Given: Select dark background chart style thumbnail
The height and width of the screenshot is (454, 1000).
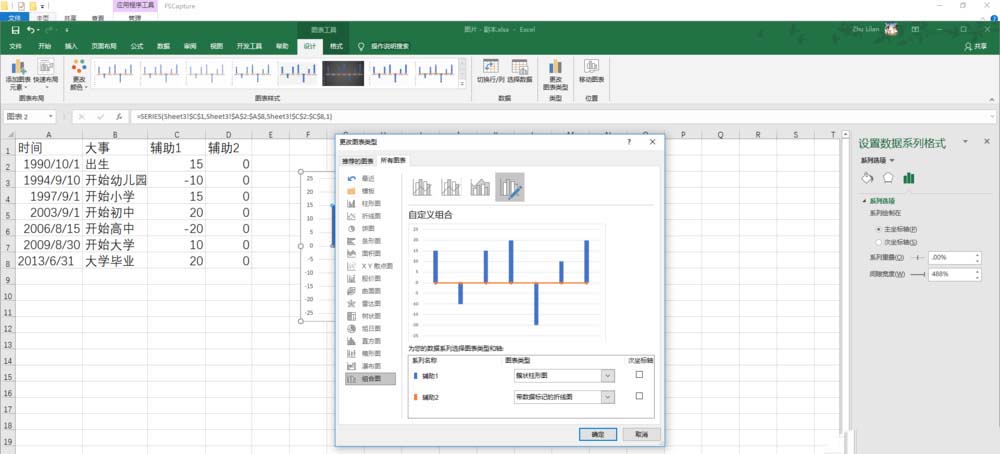Looking at the screenshot, I should pyautogui.click(x=343, y=73).
